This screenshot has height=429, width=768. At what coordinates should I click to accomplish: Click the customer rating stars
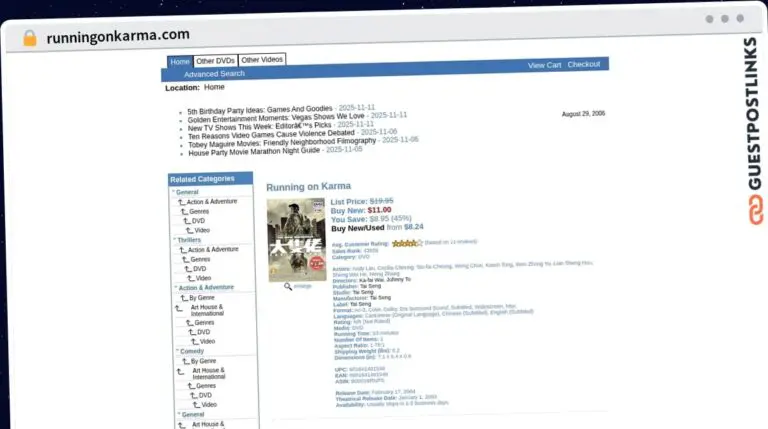[407, 243]
